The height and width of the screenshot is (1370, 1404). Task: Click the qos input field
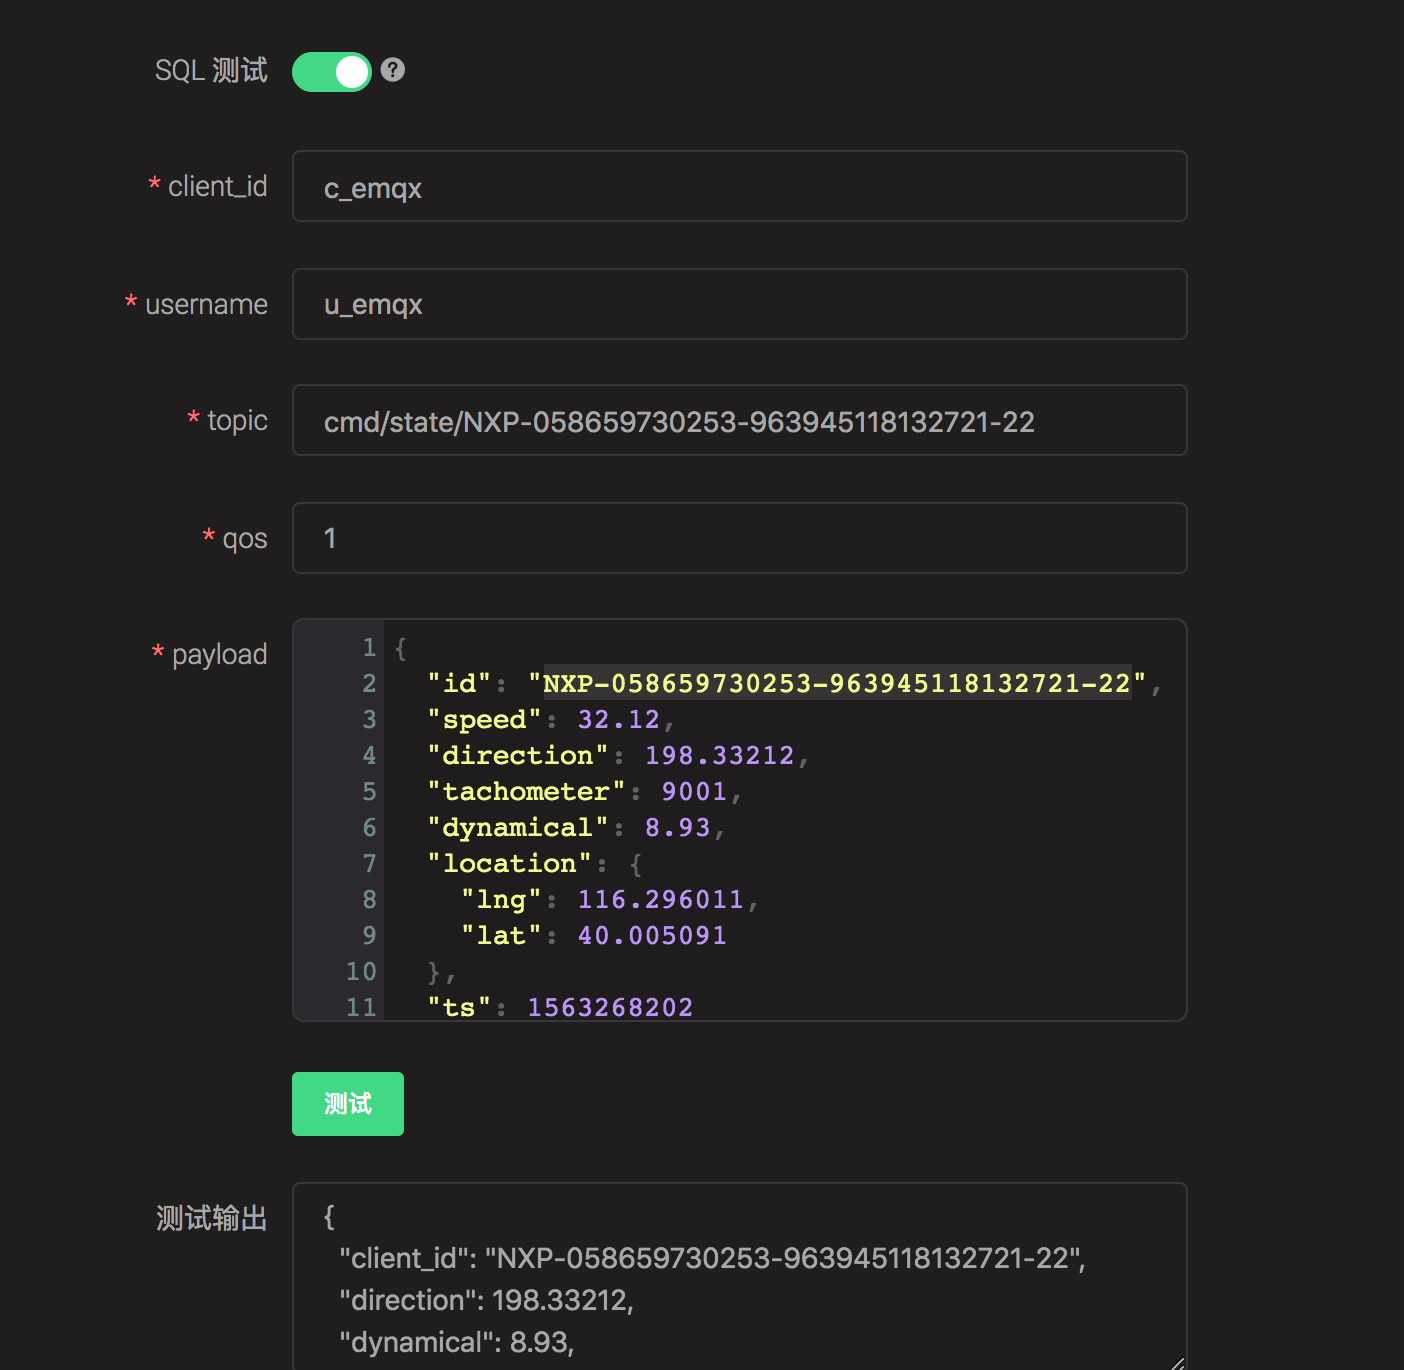point(739,538)
